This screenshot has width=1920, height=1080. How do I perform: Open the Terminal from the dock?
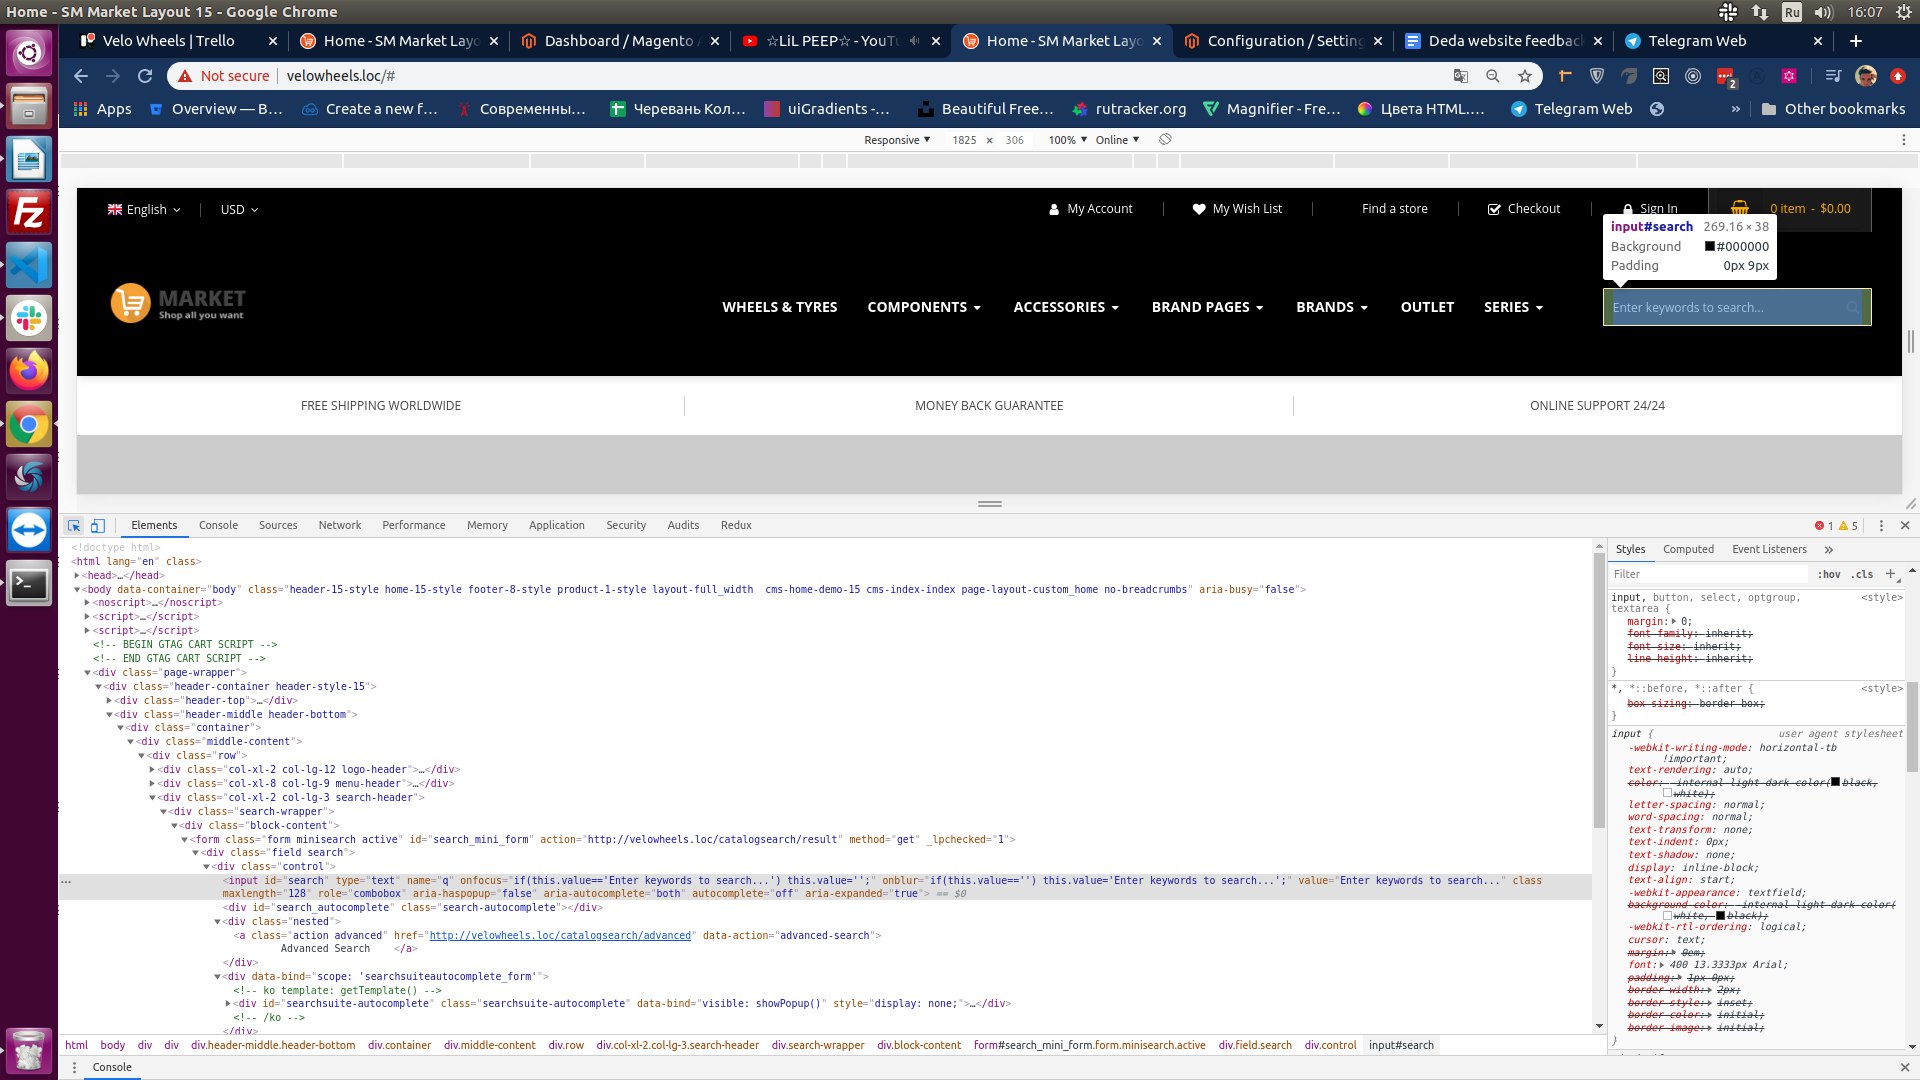[x=29, y=584]
